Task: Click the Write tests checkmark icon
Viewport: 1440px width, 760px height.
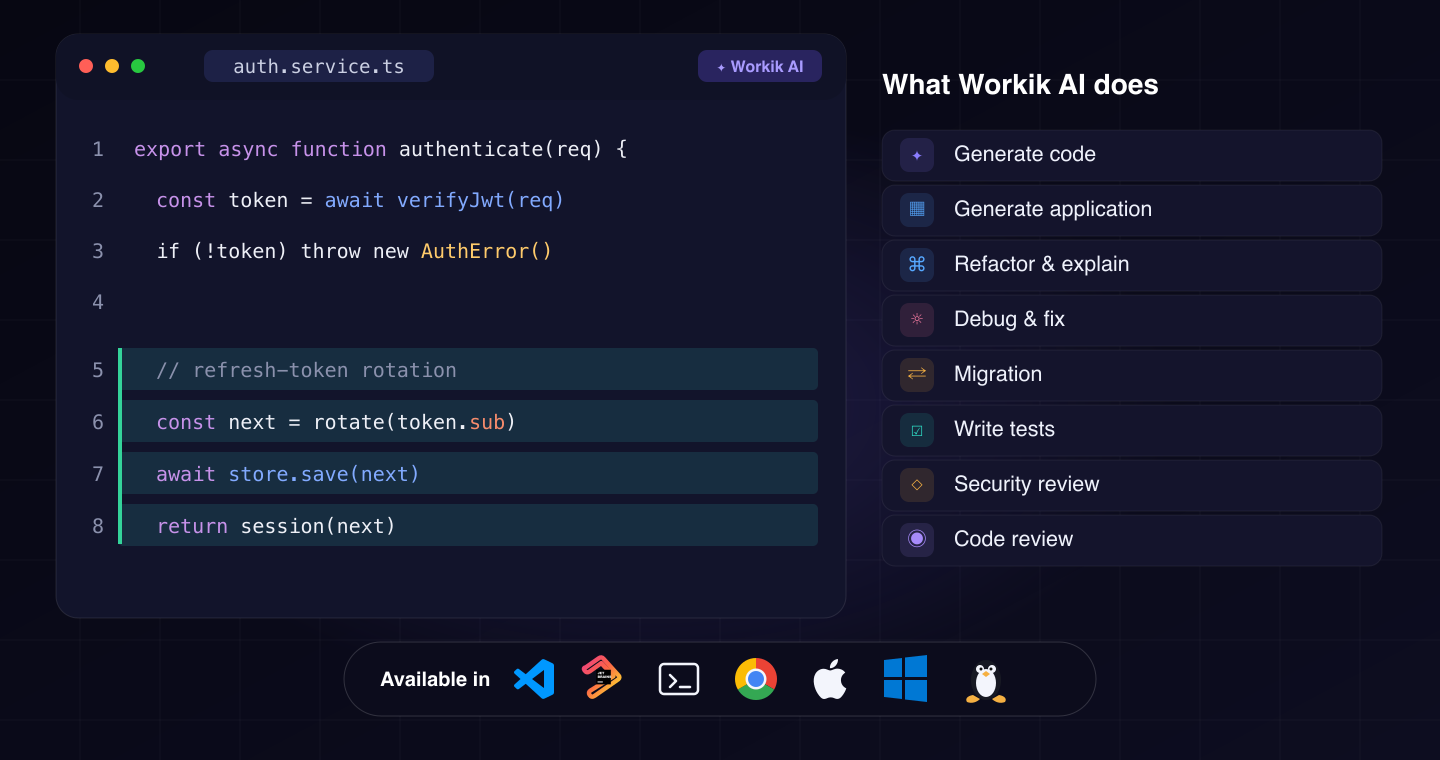Action: tap(917, 430)
